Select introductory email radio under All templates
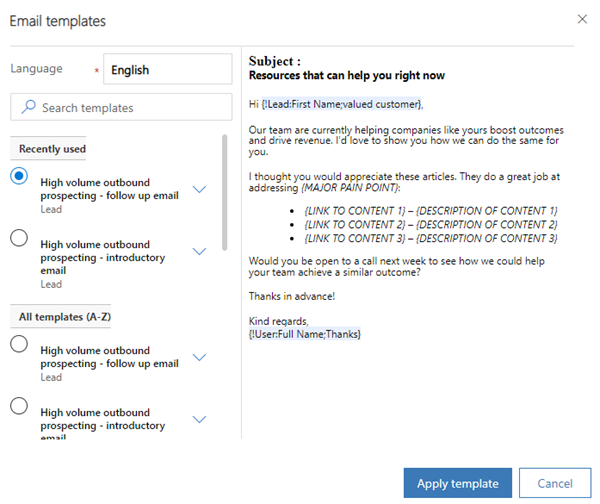The width and height of the screenshot is (600, 504). pyautogui.click(x=19, y=406)
